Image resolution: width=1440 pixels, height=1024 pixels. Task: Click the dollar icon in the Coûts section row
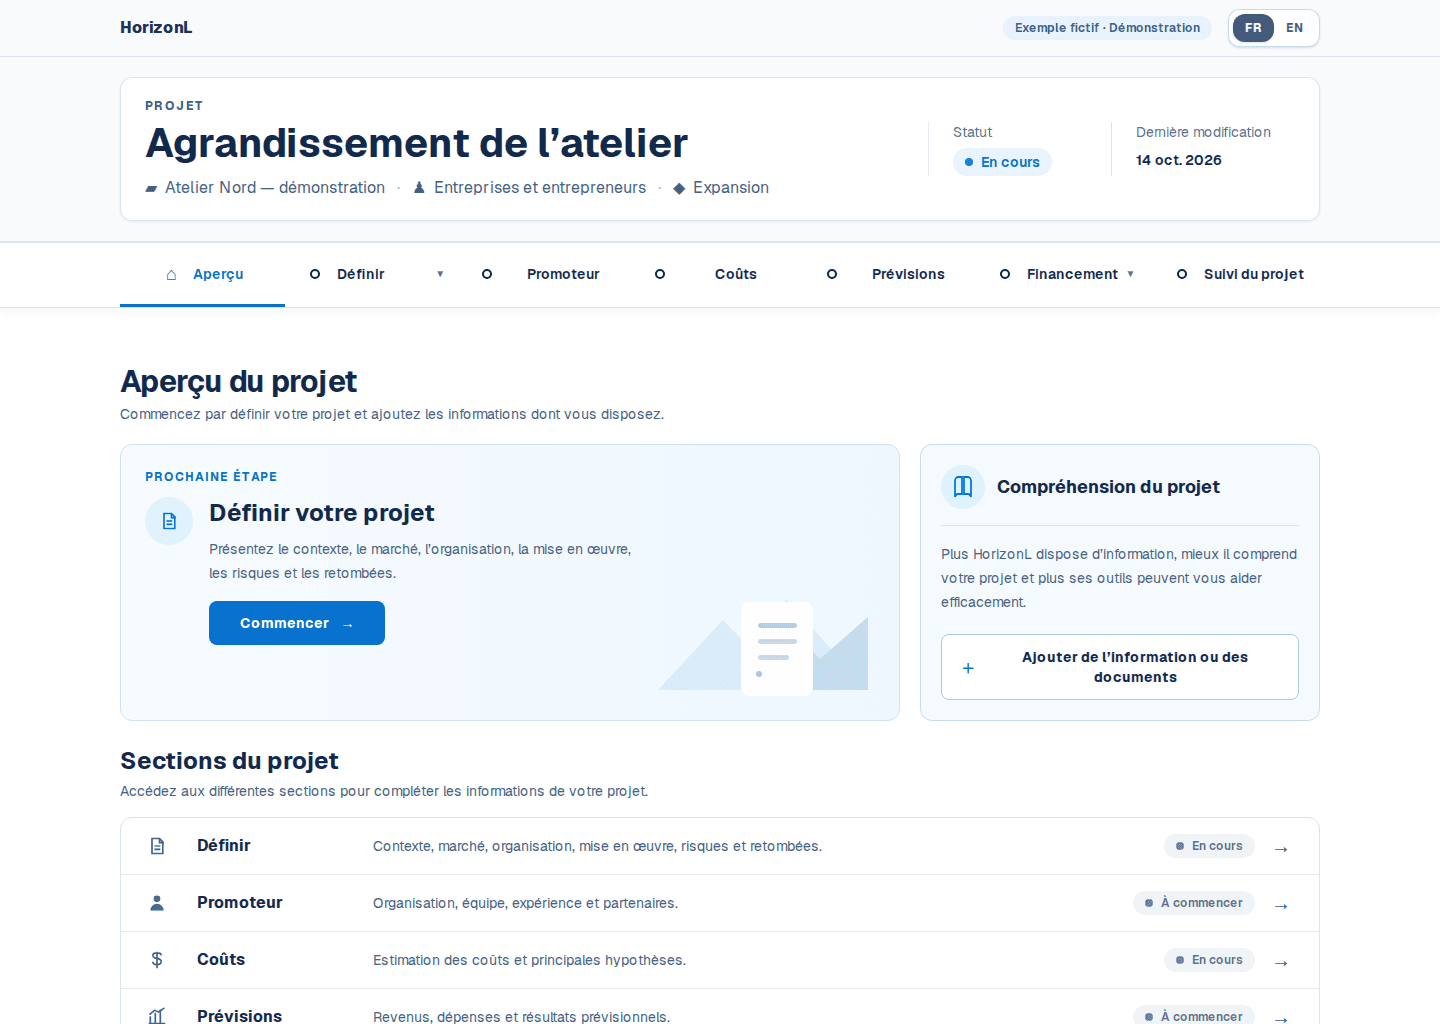click(x=157, y=960)
